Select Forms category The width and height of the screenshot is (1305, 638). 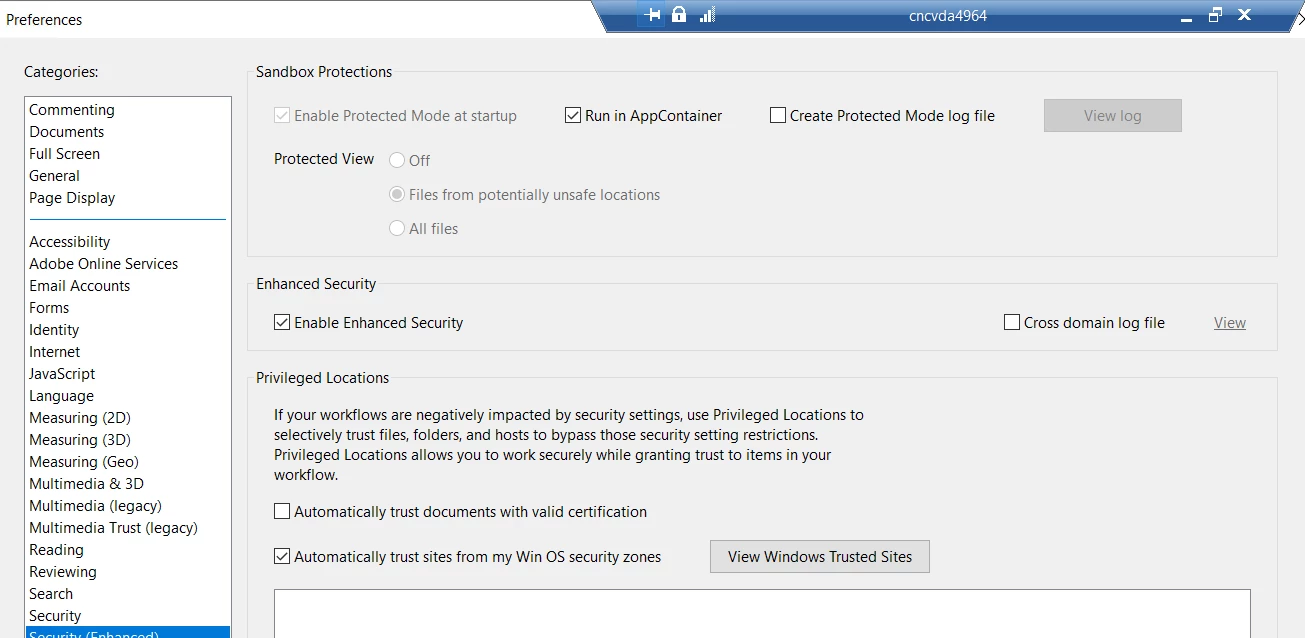click(128, 307)
